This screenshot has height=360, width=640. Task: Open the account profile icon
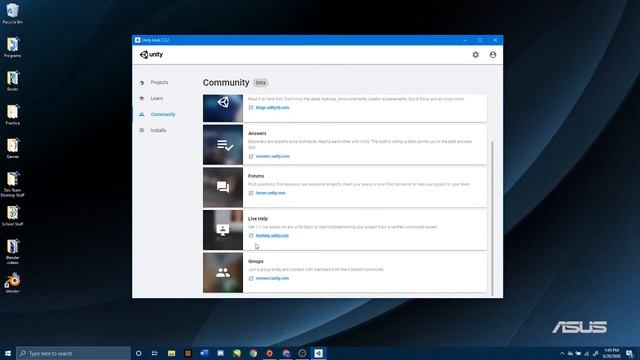(493, 55)
